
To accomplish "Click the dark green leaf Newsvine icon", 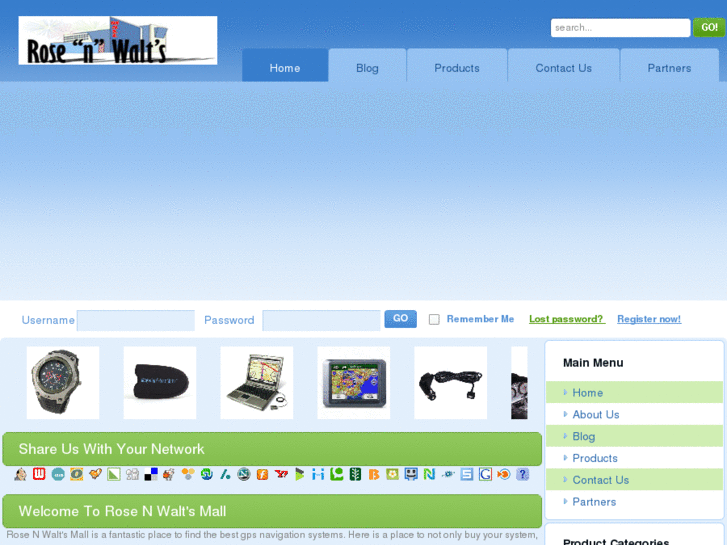I will (355, 474).
